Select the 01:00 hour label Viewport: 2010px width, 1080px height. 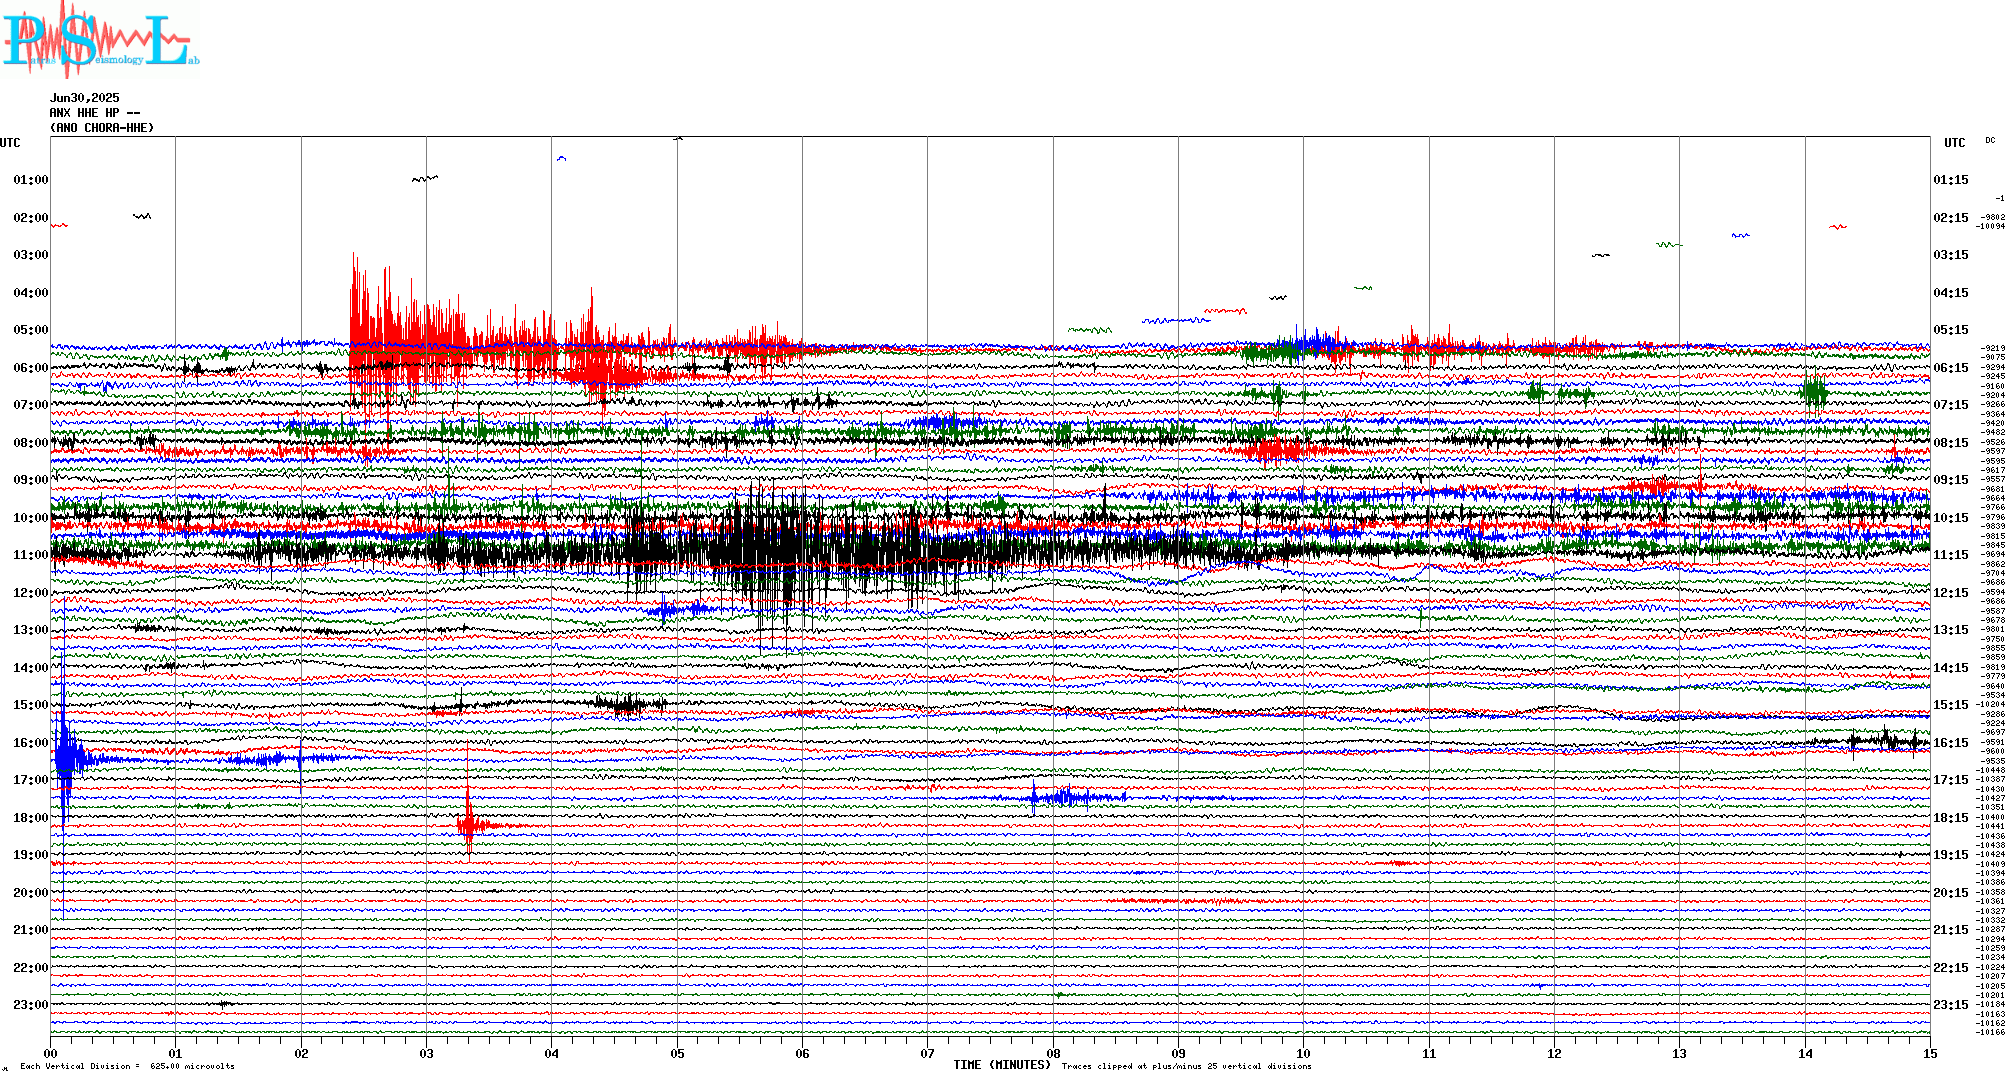click(x=30, y=180)
